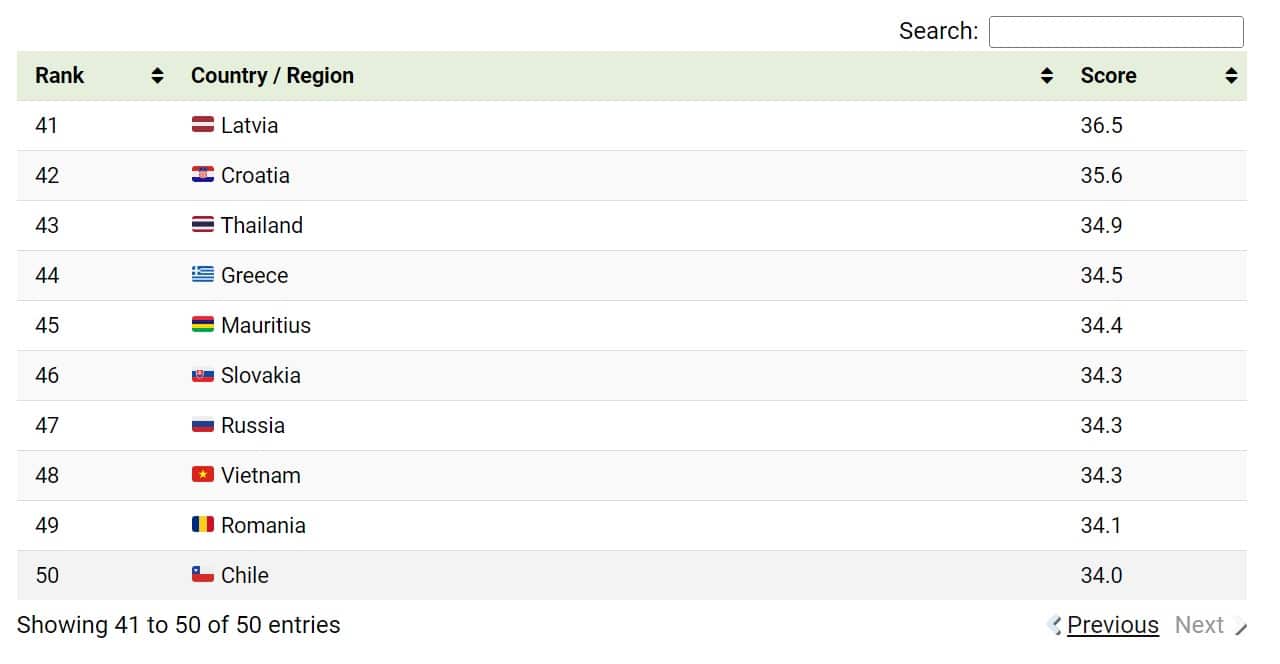Click the Greece flag icon

(x=203, y=275)
